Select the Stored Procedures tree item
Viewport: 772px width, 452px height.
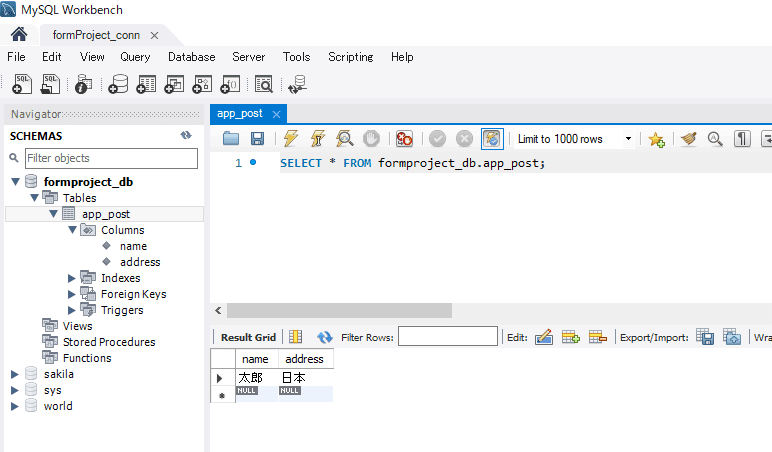(109, 342)
